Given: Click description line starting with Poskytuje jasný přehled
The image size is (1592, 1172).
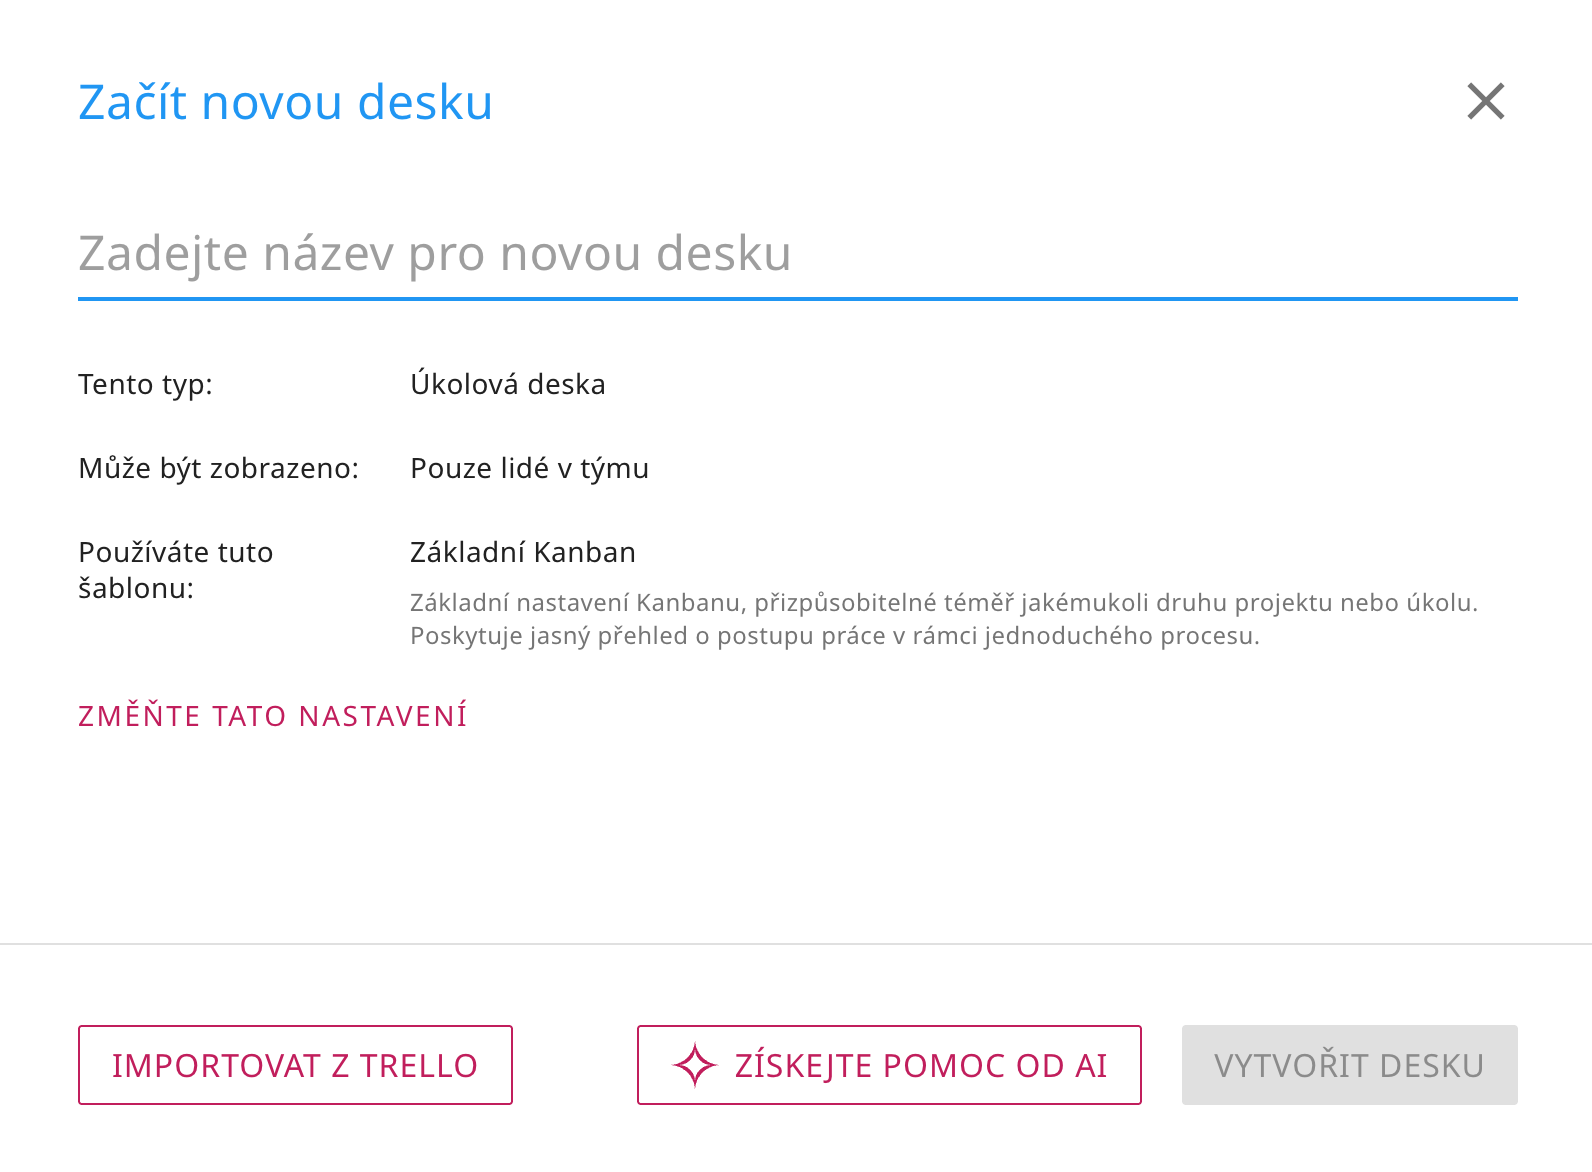Looking at the screenshot, I should (834, 636).
